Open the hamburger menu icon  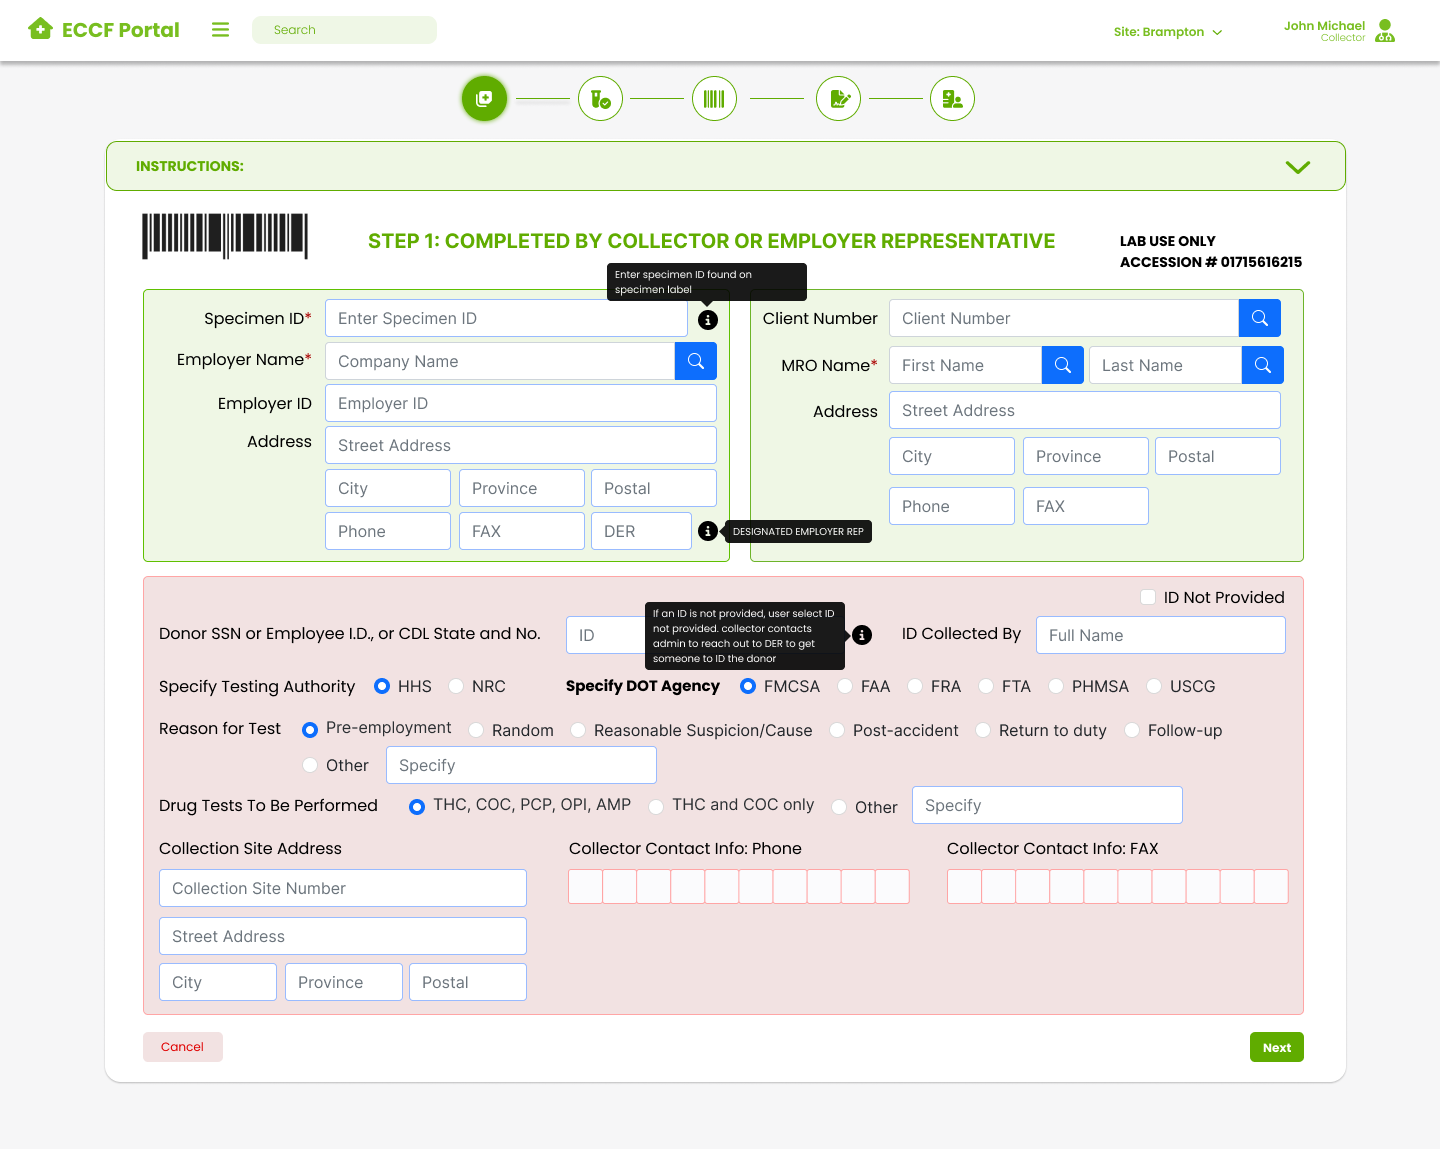220,30
